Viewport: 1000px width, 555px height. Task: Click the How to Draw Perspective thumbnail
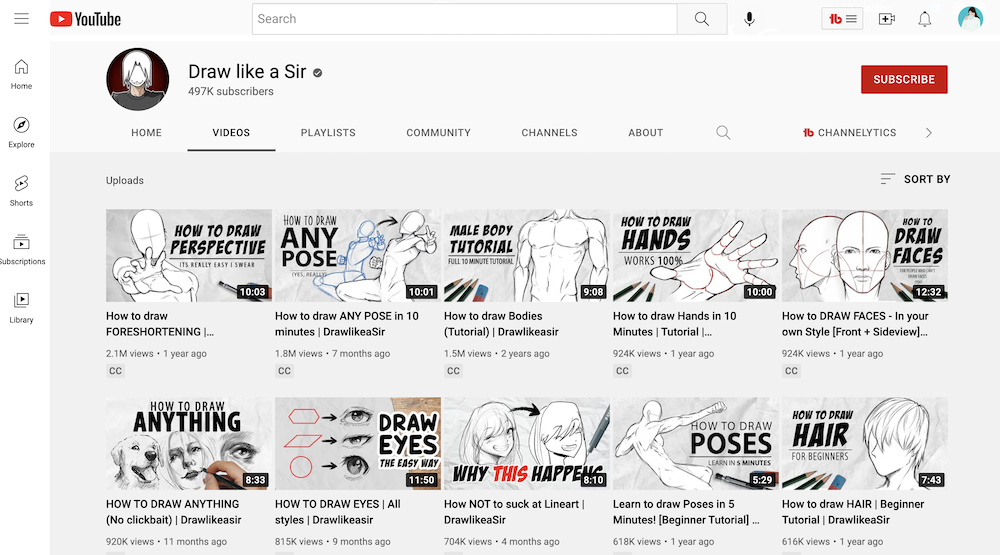click(189, 255)
